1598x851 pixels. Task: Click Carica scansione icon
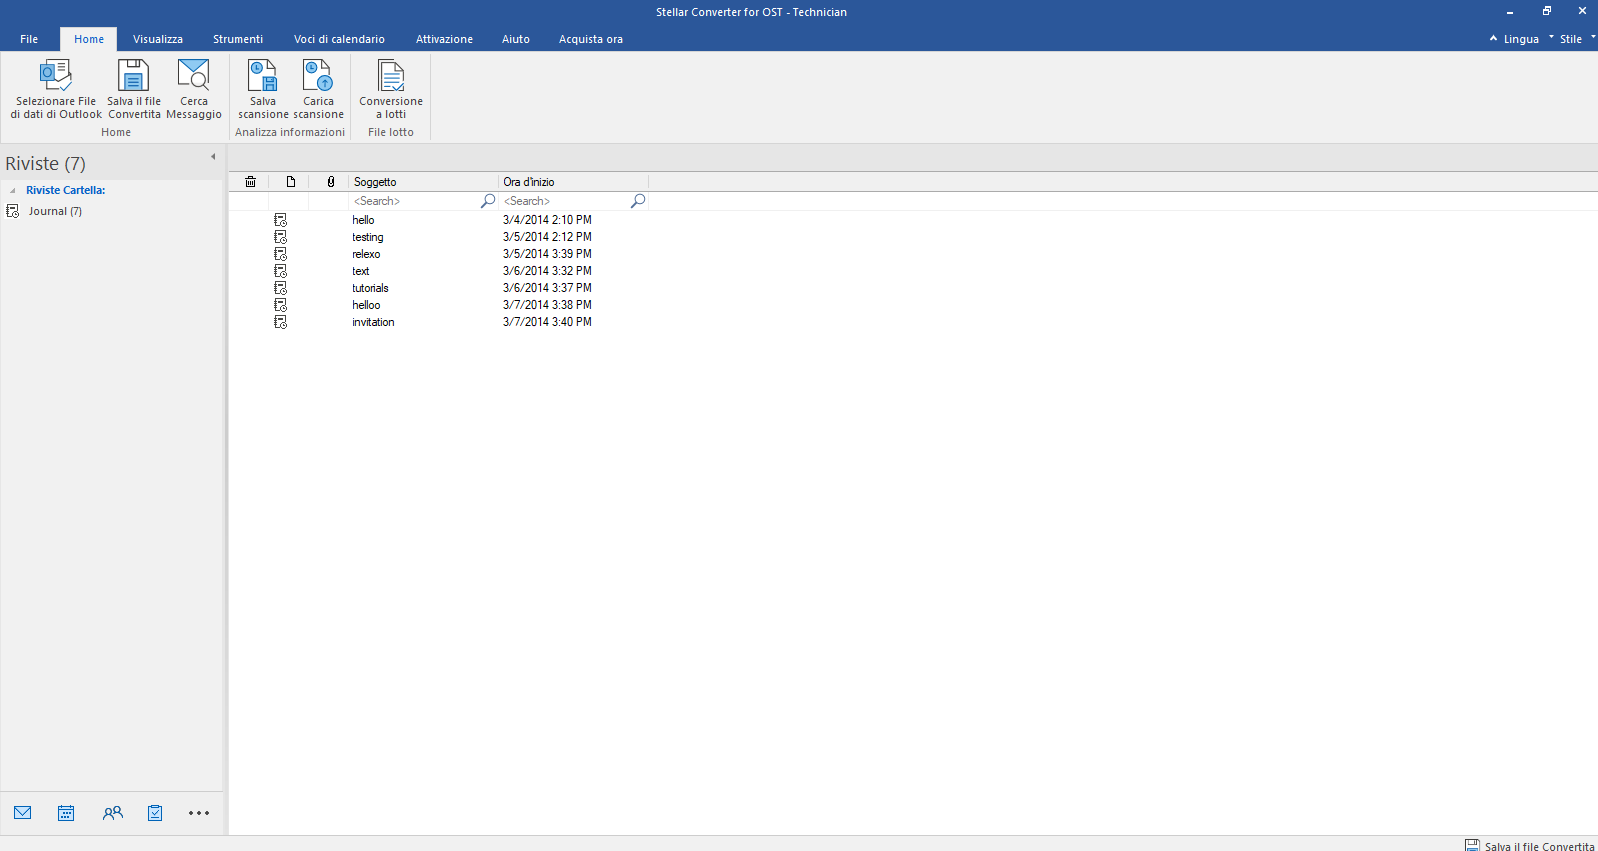[318, 75]
